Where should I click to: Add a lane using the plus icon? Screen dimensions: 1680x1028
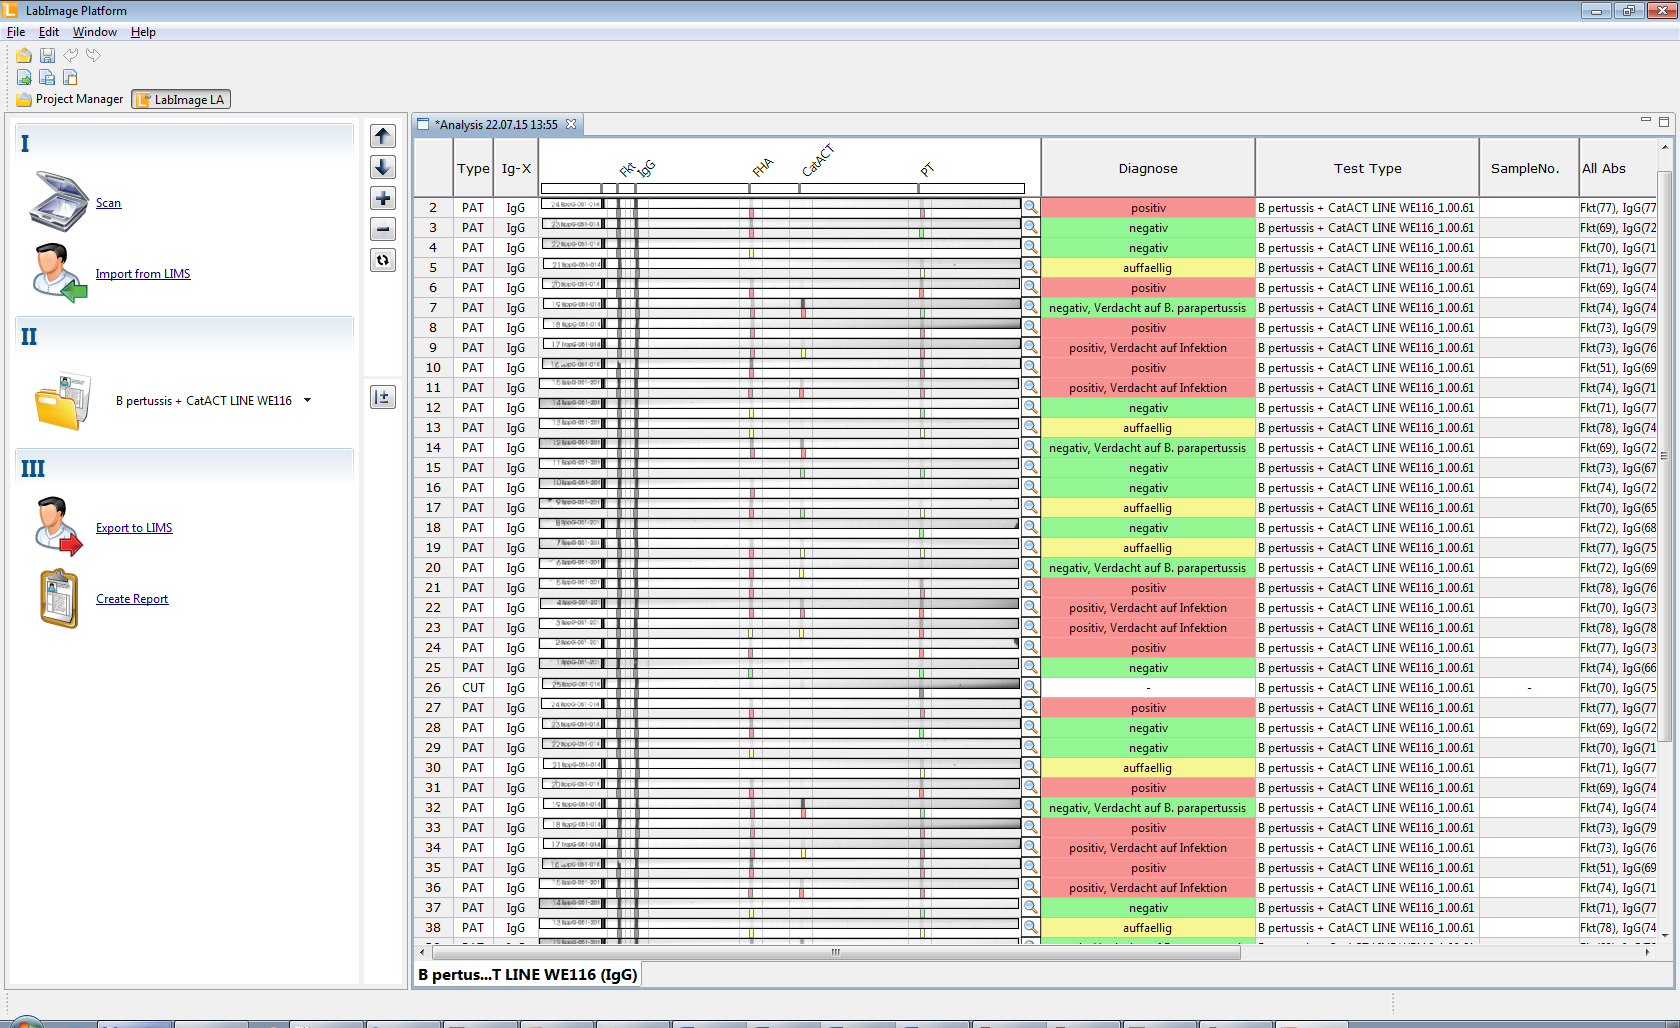click(383, 198)
